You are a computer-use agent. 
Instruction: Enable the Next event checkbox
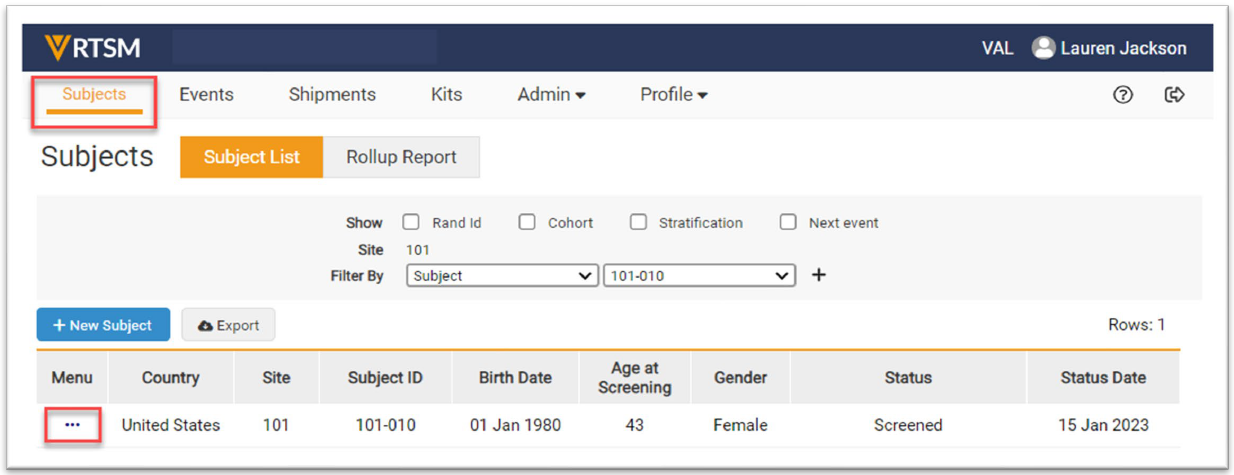point(788,223)
